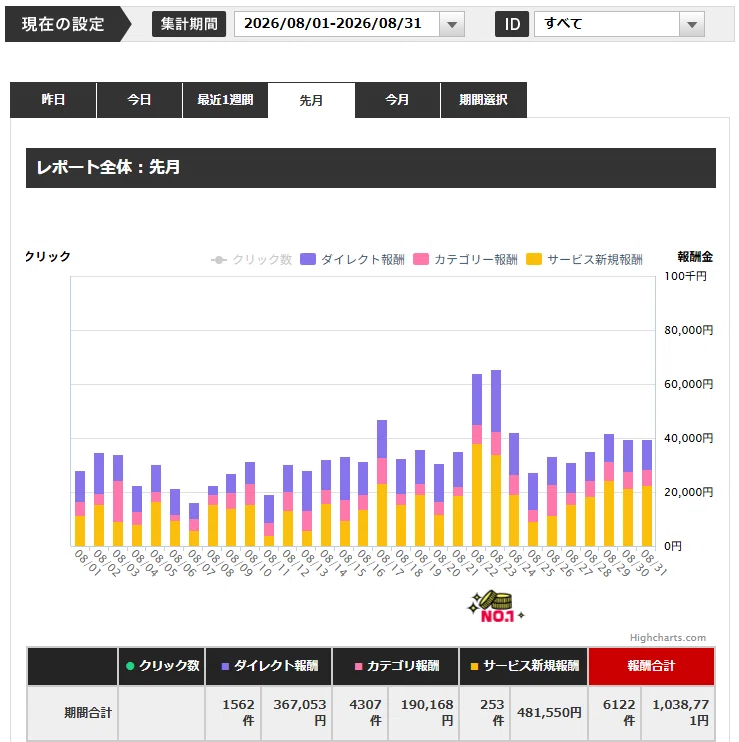Click the 08/22 chart bar
The height and width of the screenshot is (742, 739).
point(477,460)
